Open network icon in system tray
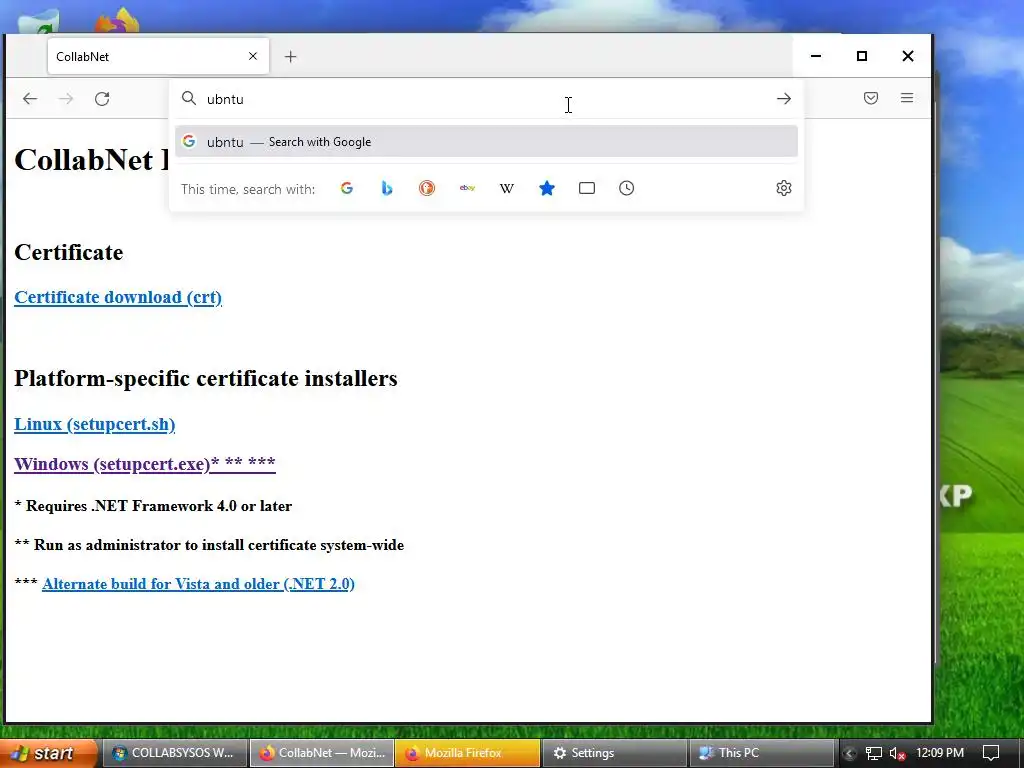1024x768 pixels. 873,754
